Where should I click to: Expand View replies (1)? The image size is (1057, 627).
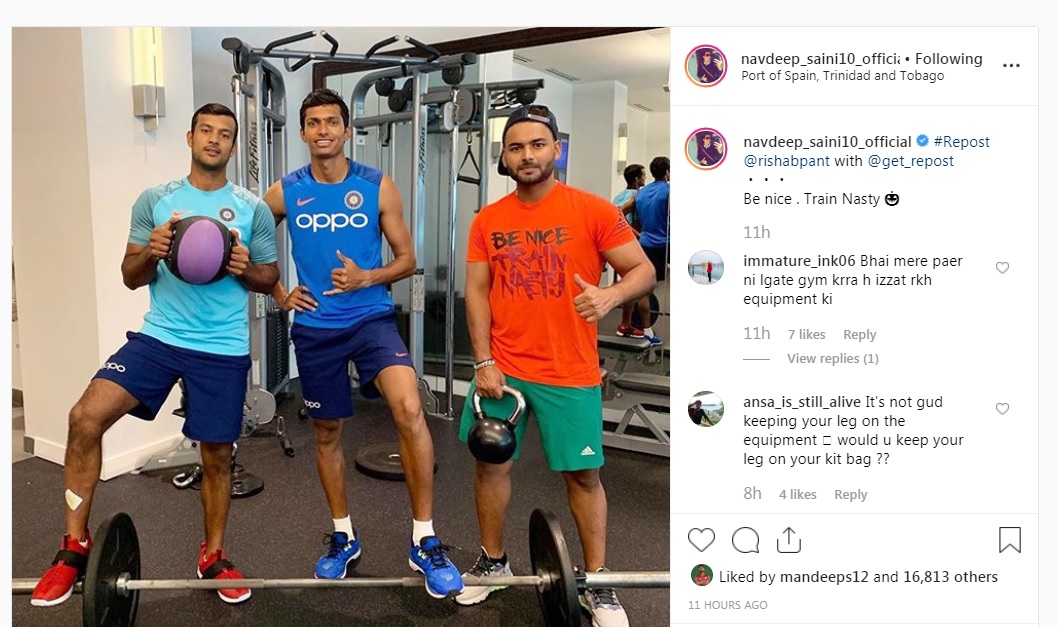[833, 359]
